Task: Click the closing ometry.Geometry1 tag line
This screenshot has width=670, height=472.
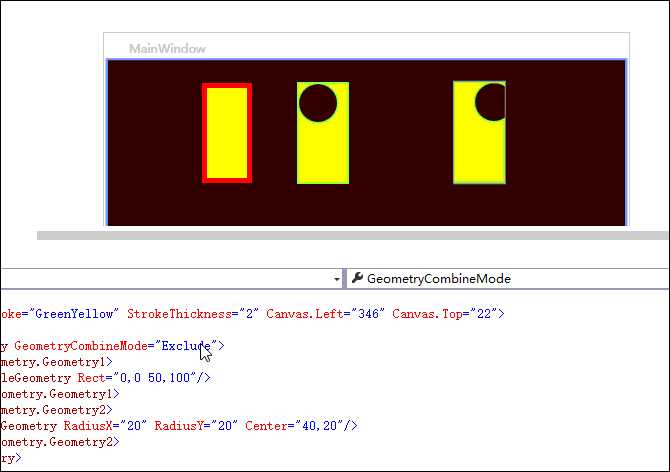Action: click(x=60, y=394)
